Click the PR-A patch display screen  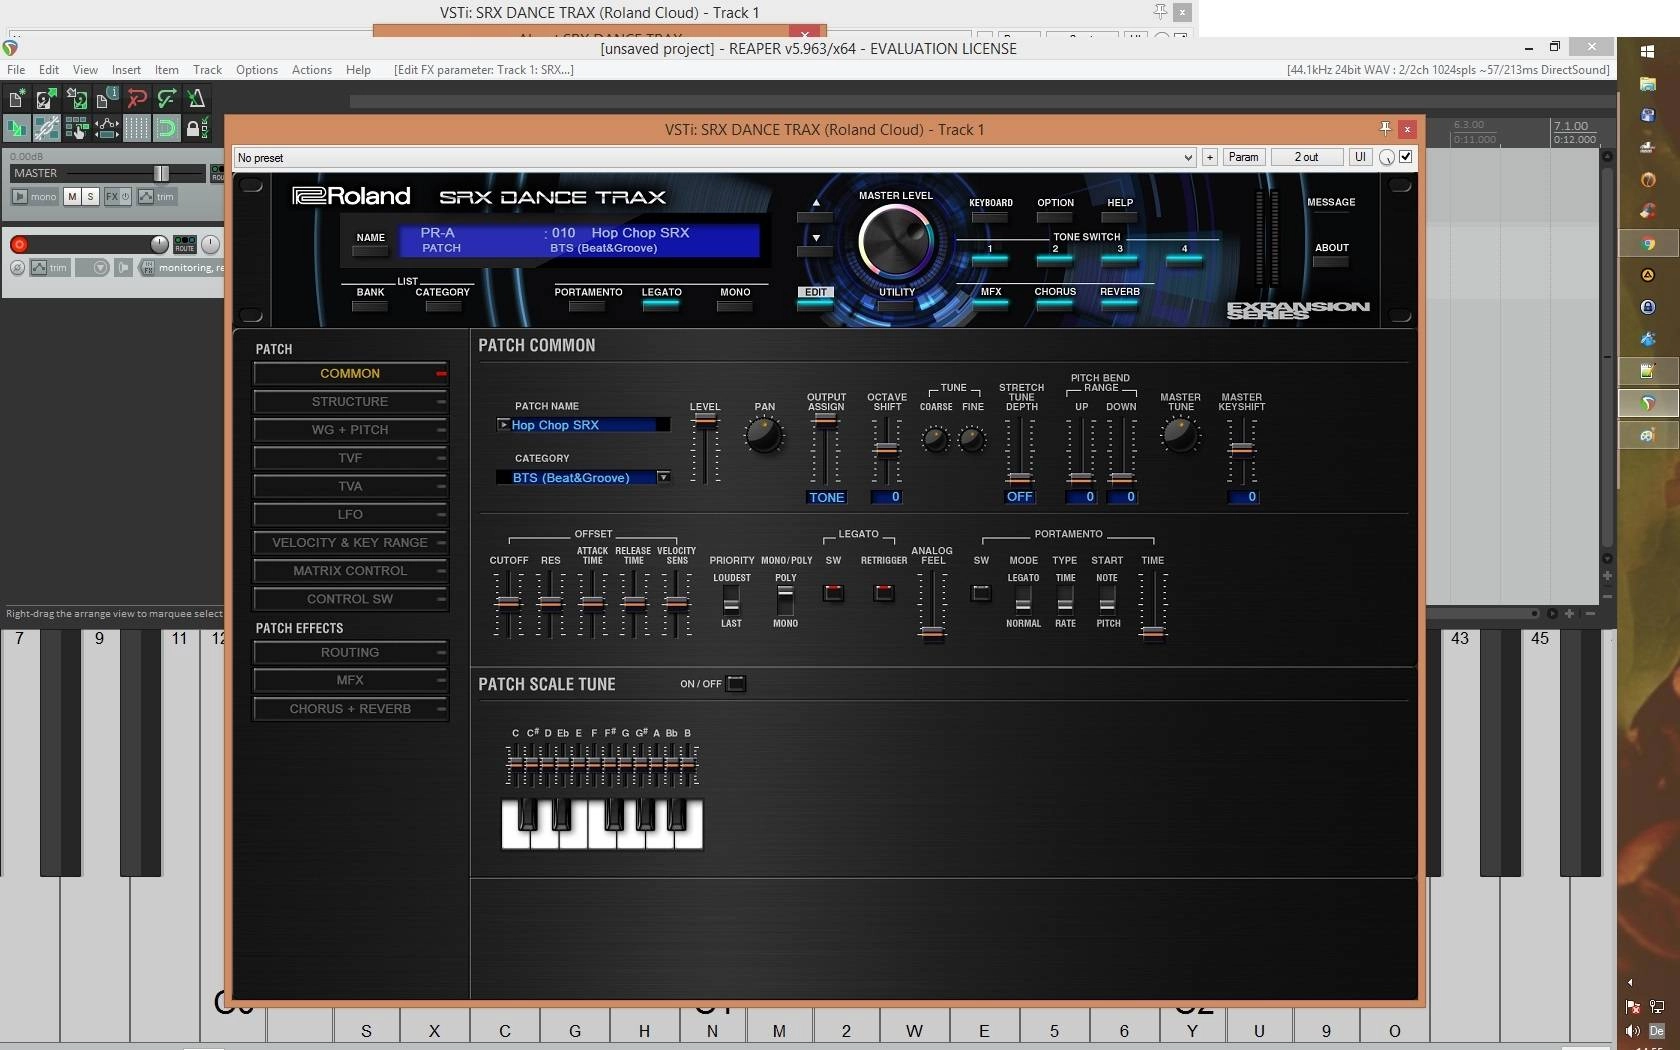point(579,240)
